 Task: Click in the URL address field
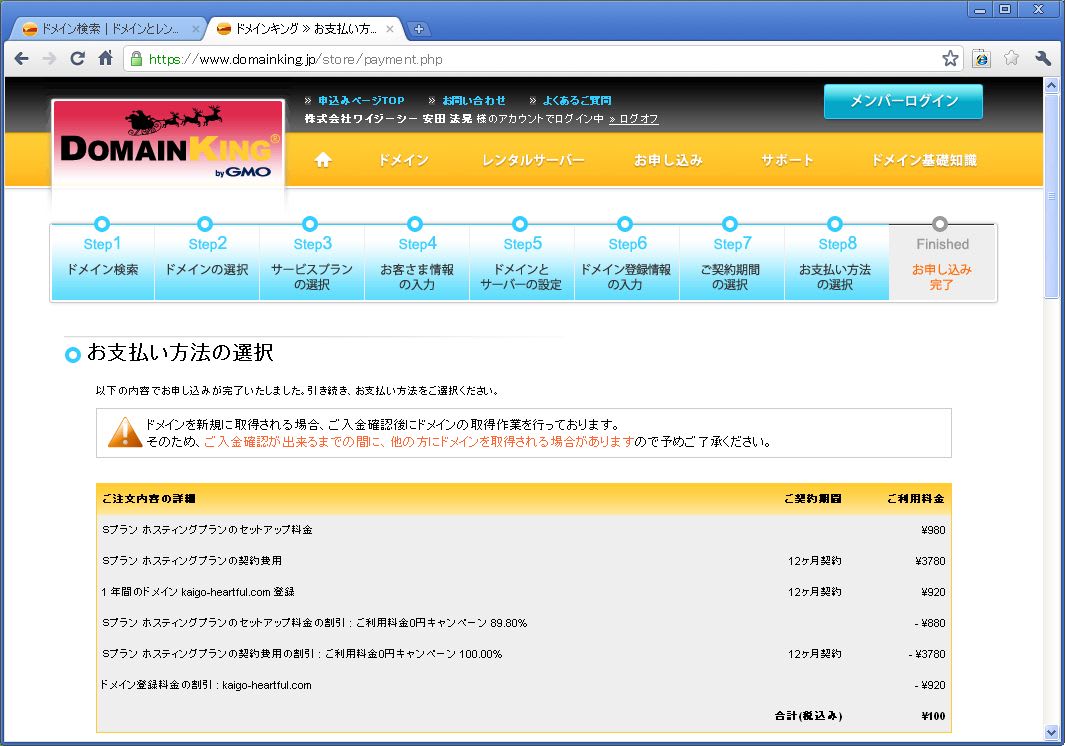(540, 59)
